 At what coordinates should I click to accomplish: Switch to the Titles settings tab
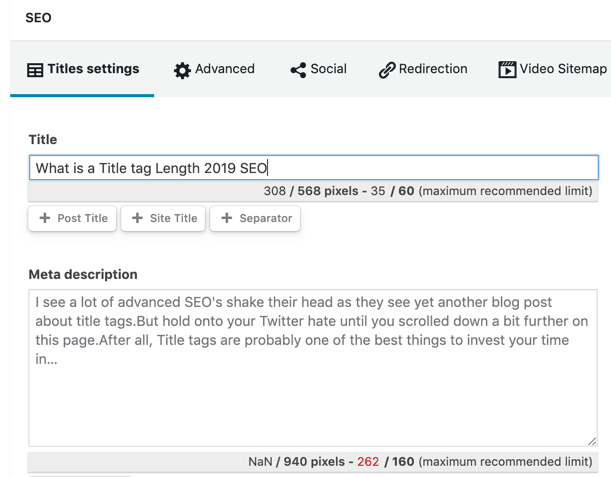[83, 69]
